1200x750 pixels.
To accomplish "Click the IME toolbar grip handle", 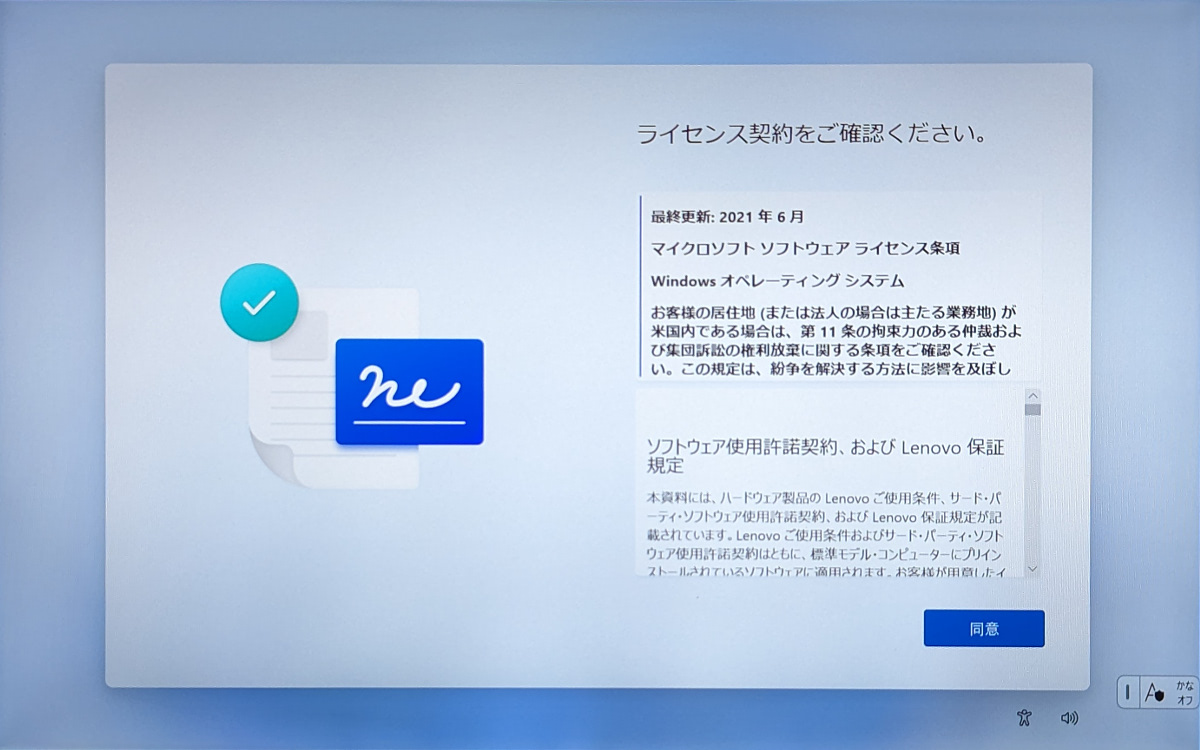I will [x=1128, y=691].
